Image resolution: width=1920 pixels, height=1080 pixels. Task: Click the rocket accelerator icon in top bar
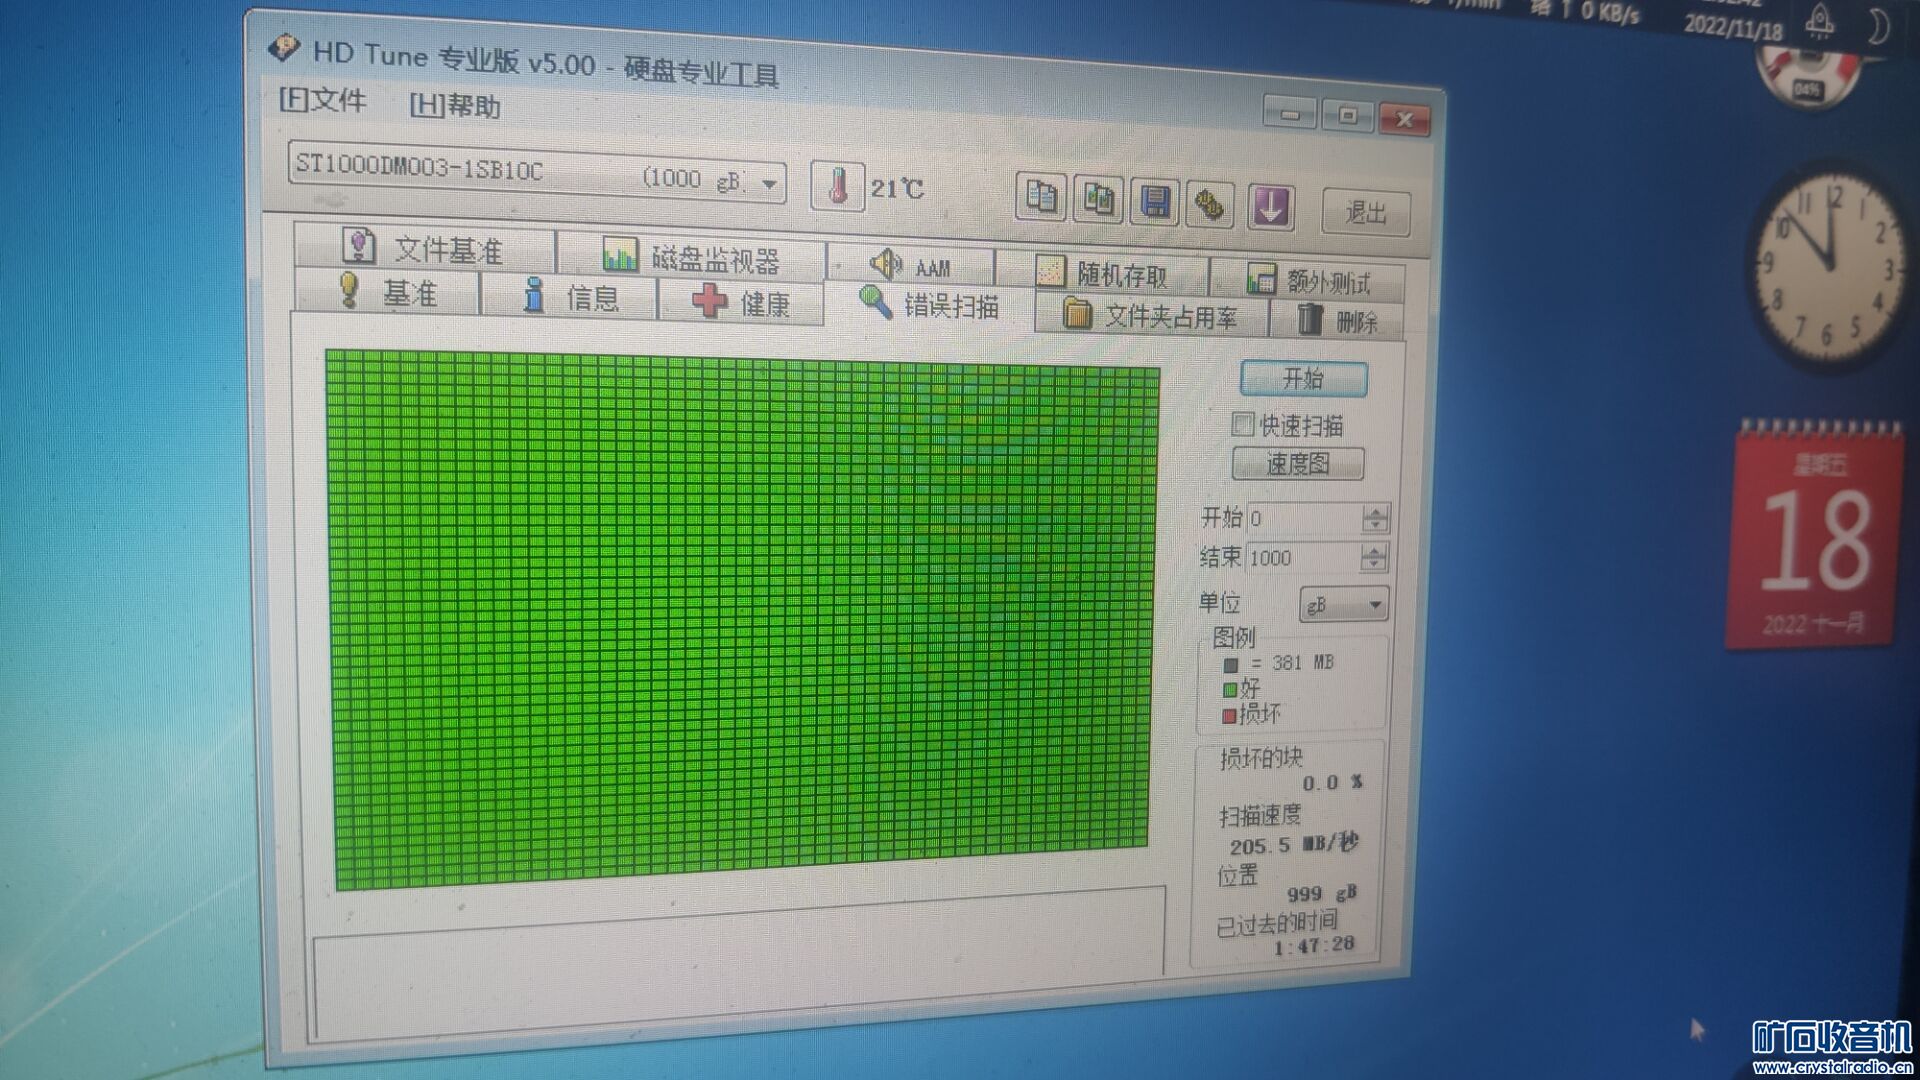coord(1821,20)
